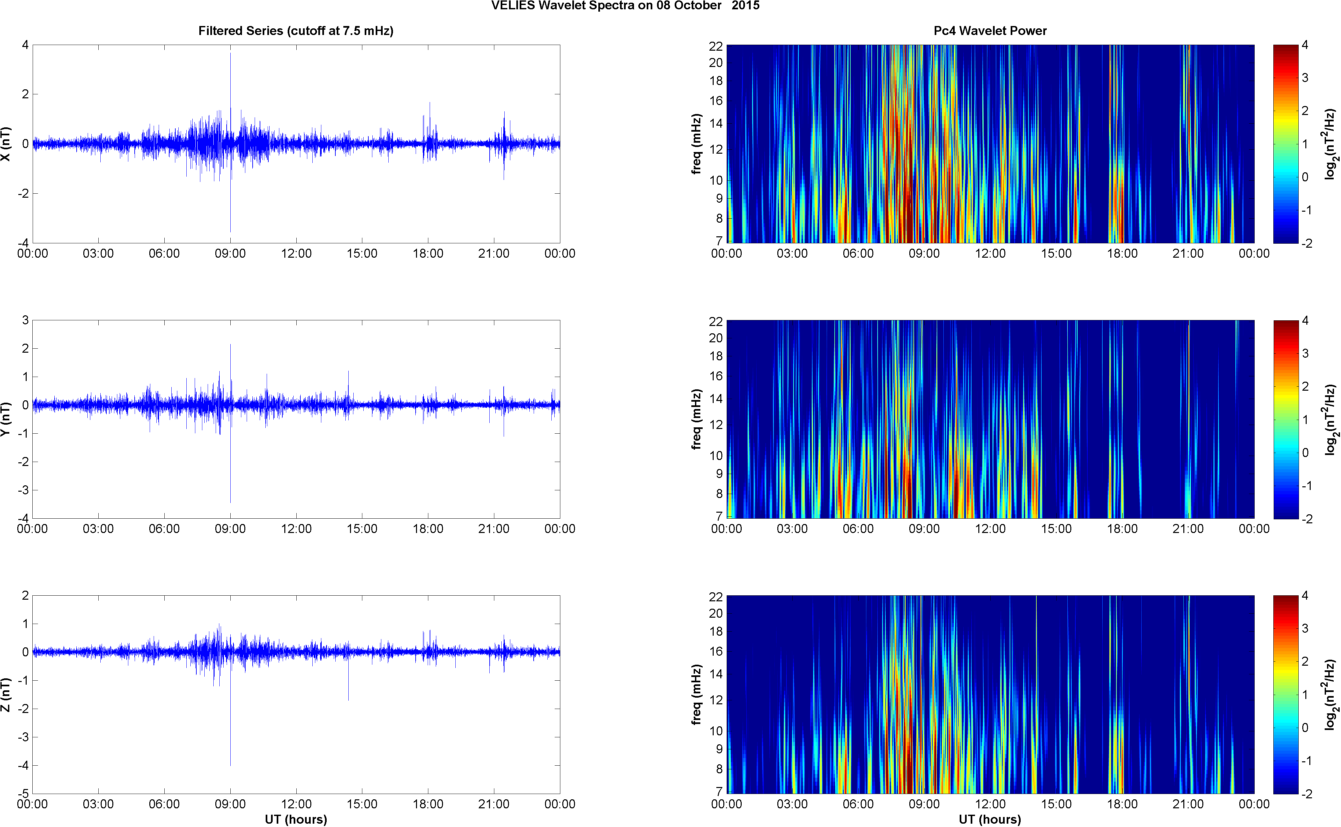The width and height of the screenshot is (1341, 827).
Task: Click the 09:00 tick under the X series plot
Action: [x=230, y=254]
